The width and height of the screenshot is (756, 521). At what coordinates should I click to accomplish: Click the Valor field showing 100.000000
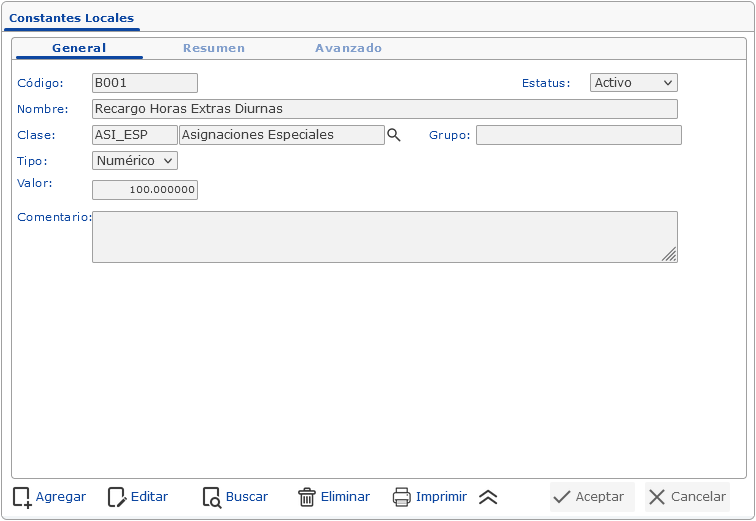pos(145,190)
